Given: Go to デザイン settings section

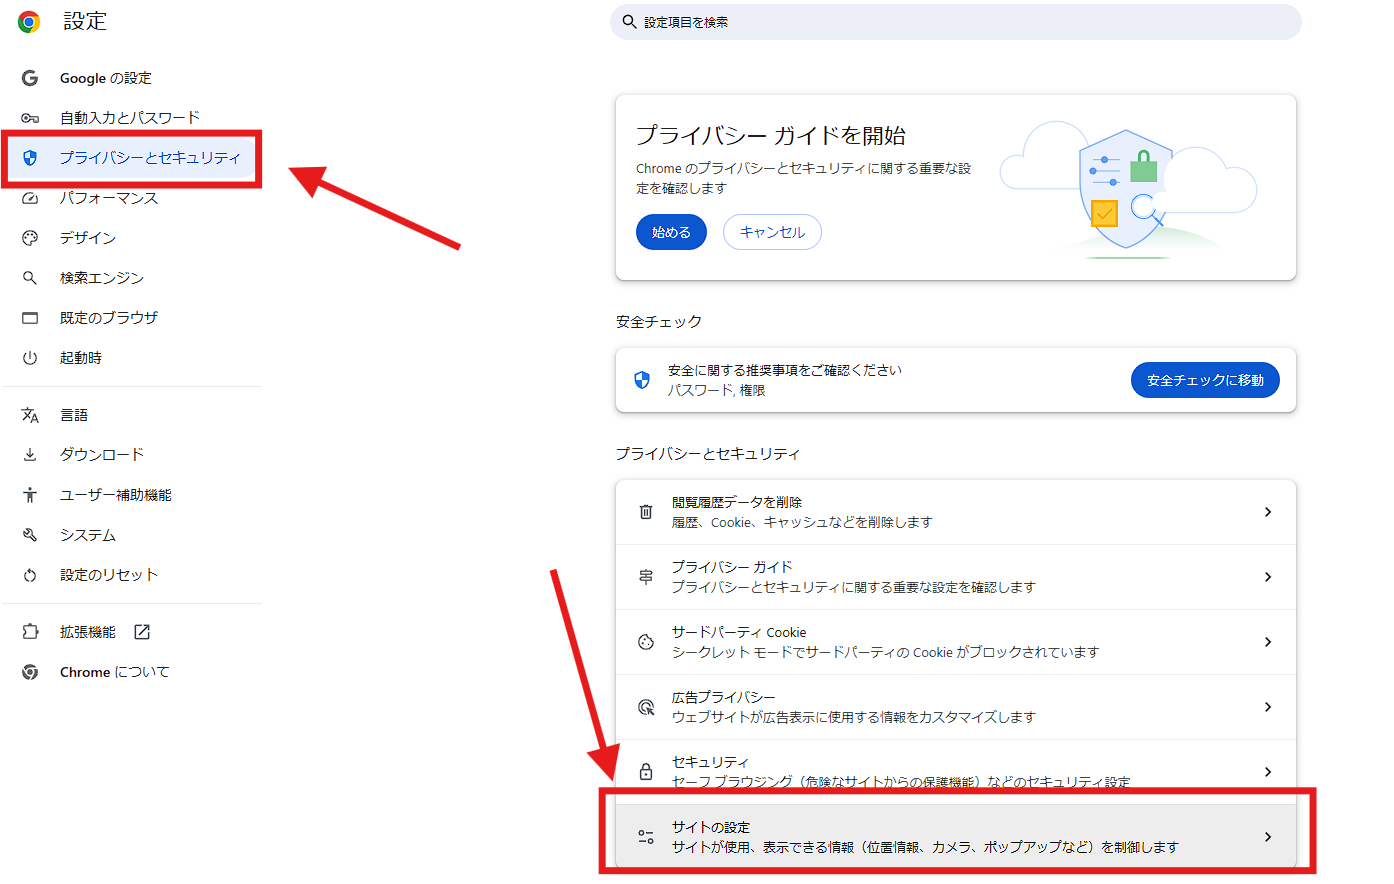Looking at the screenshot, I should point(88,238).
